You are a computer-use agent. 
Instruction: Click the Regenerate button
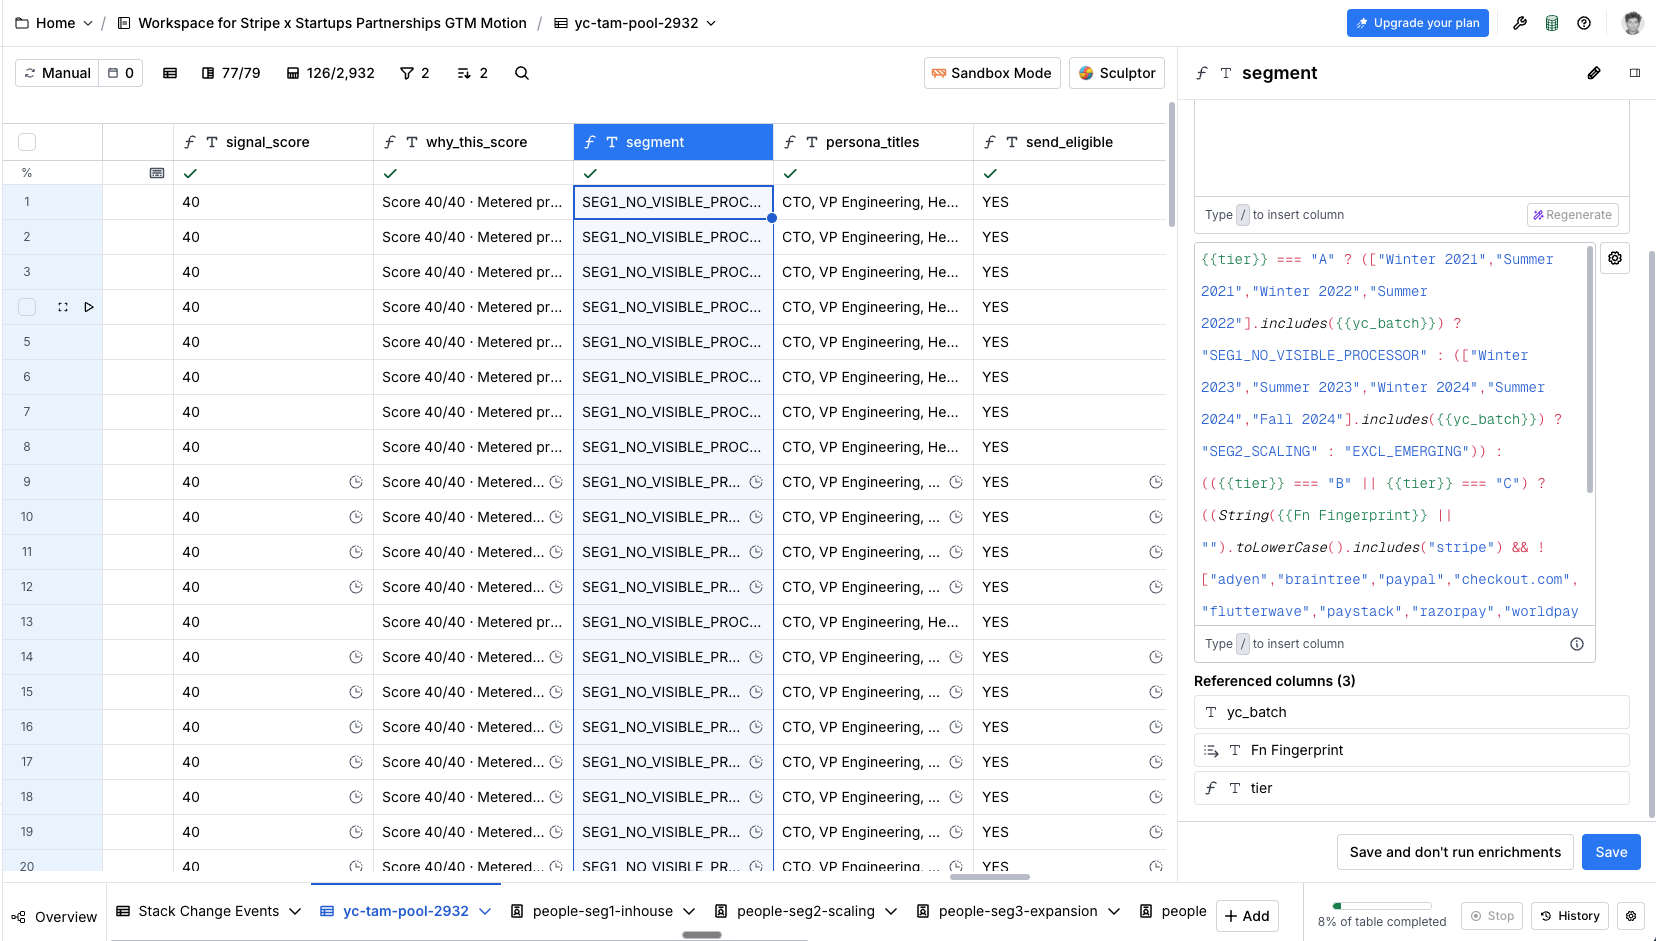coord(1572,215)
